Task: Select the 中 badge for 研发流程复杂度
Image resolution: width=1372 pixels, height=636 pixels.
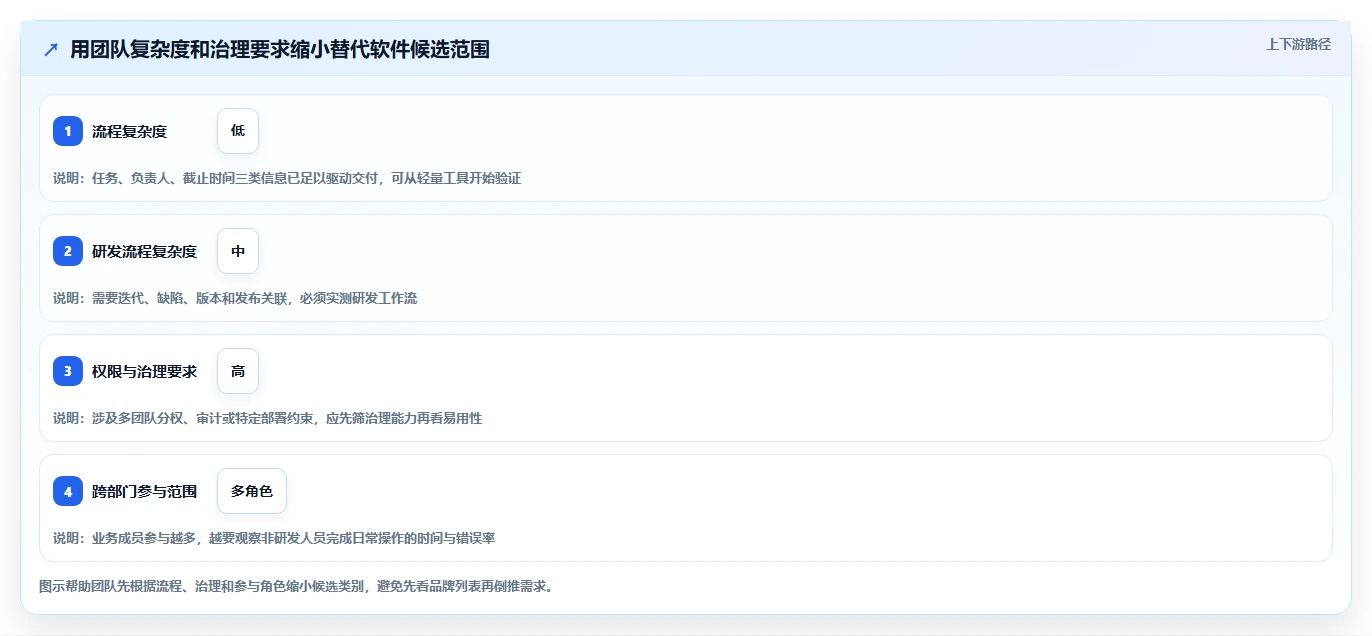Action: (238, 251)
